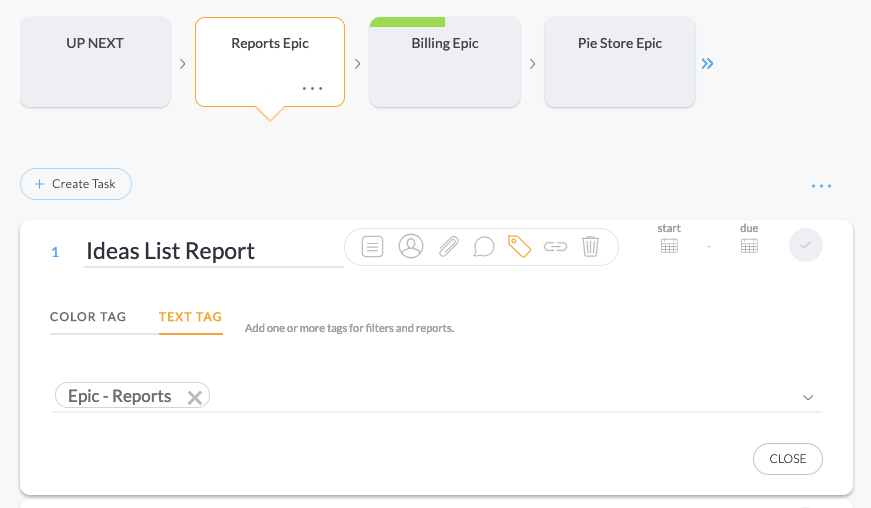Switch to the COLOR TAG tab
Viewport: 871px width, 508px height.
pos(88,317)
